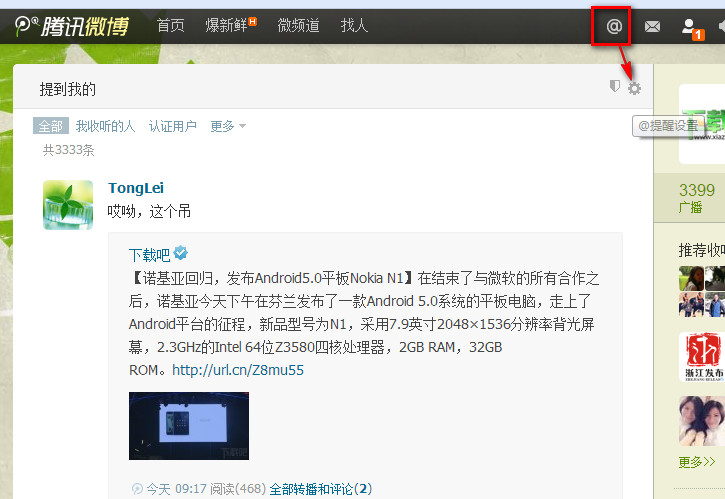
Task: Click the shield filter icon beside the gear
Action: click(614, 86)
